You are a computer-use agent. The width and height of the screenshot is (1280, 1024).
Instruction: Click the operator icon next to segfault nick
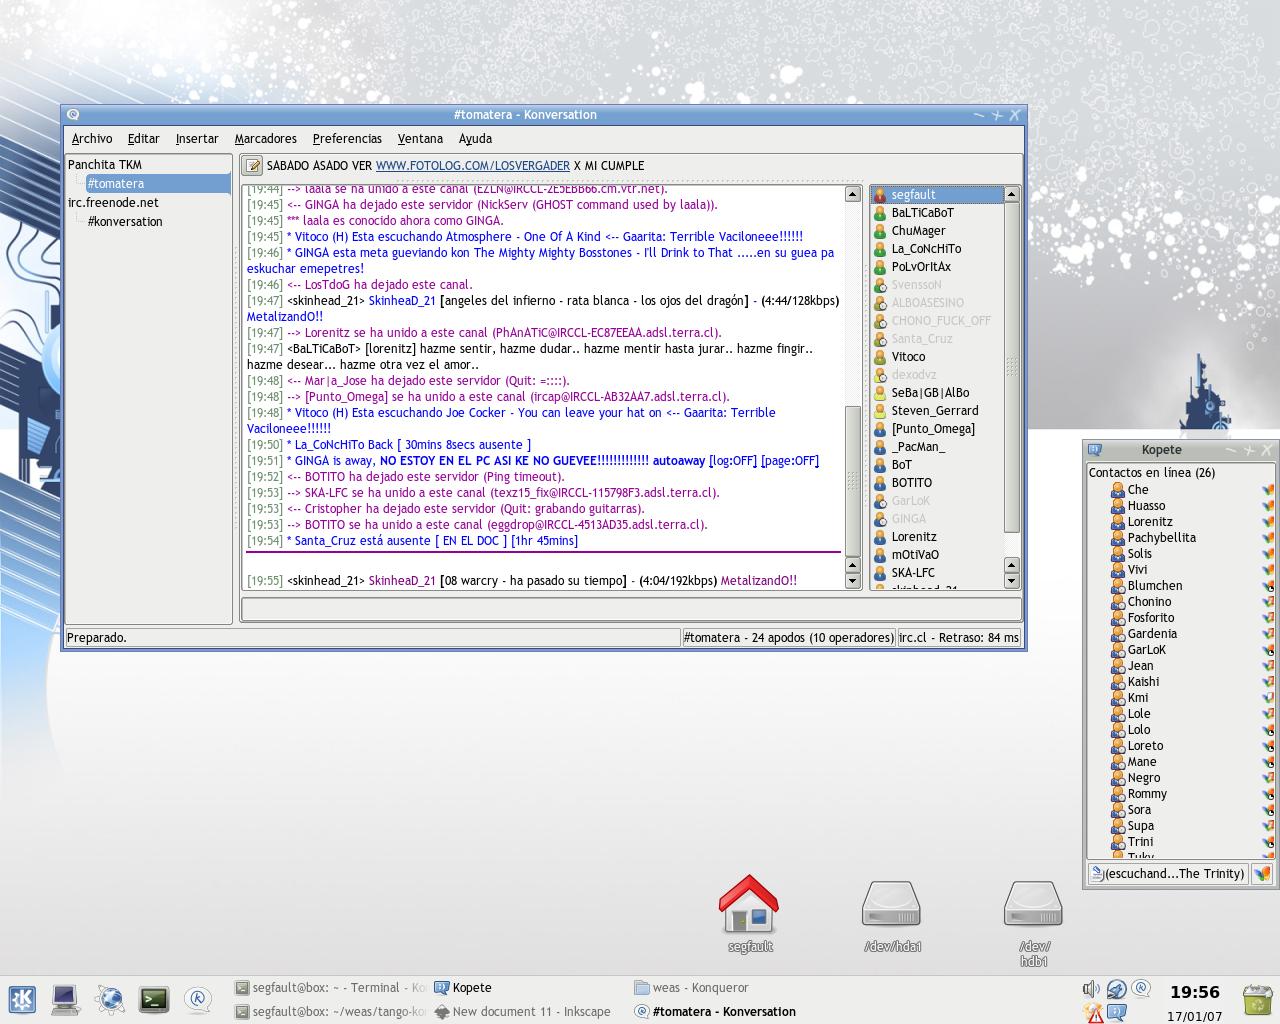(880, 195)
